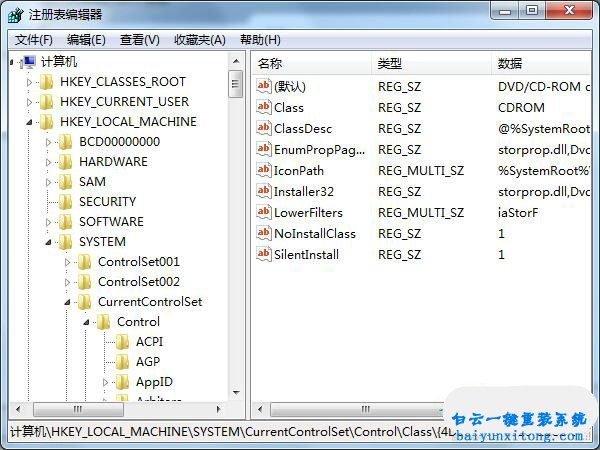Click the SilentInstall string value icon
This screenshot has width=600, height=450.
pyautogui.click(x=264, y=254)
